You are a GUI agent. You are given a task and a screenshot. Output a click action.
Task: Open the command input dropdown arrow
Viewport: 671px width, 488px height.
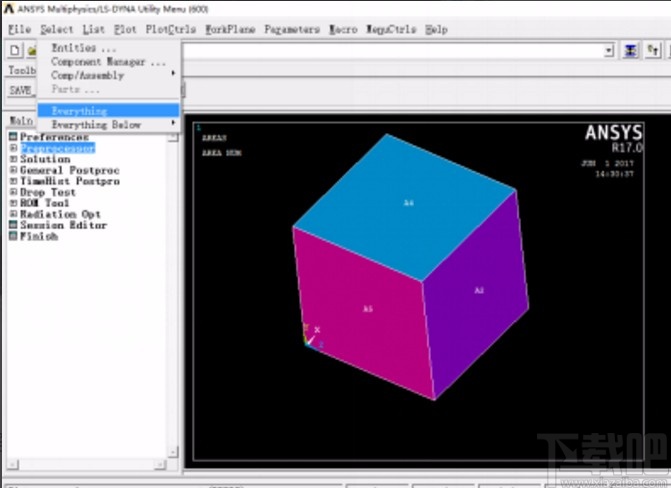point(608,50)
